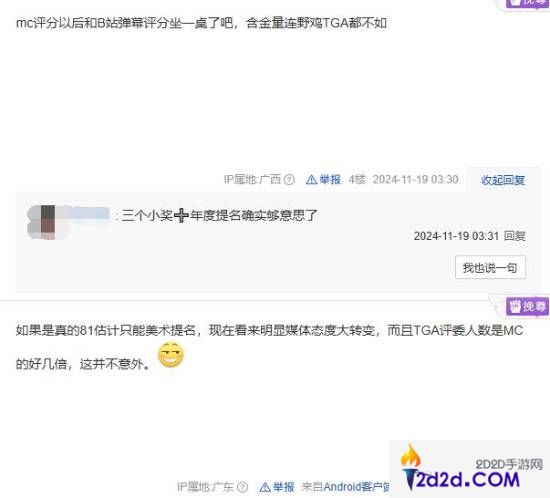This screenshot has height=498, width=550.
Task: Click the 2D2D手游网 site name label
Action: [x=509, y=465]
